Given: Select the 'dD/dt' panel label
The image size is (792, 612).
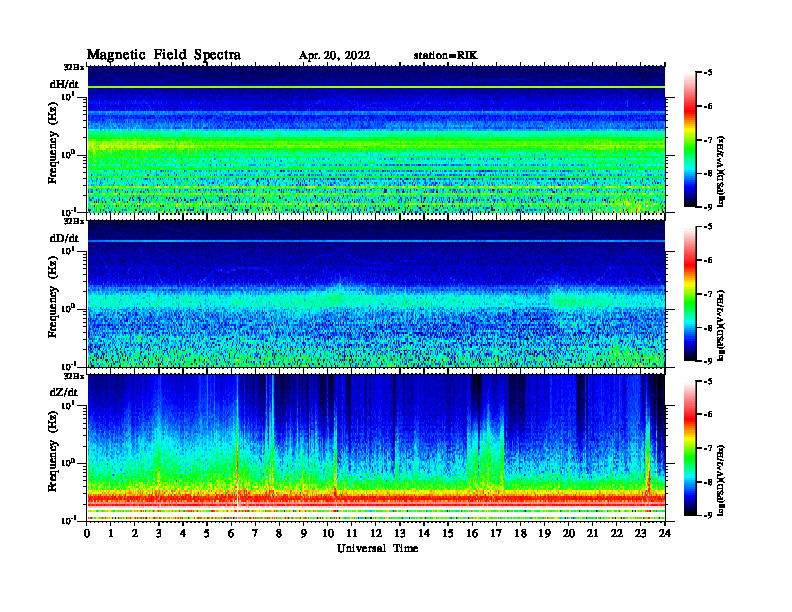Looking at the screenshot, I should point(64,238).
